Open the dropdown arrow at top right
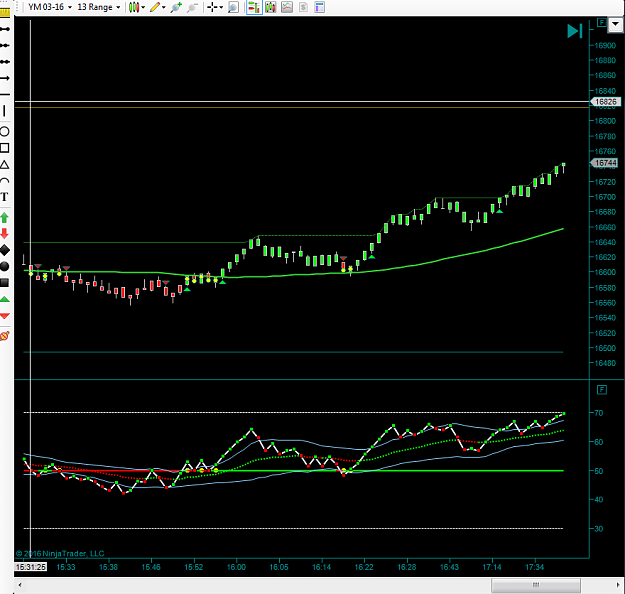This screenshot has width=625, height=594. [x=615, y=24]
